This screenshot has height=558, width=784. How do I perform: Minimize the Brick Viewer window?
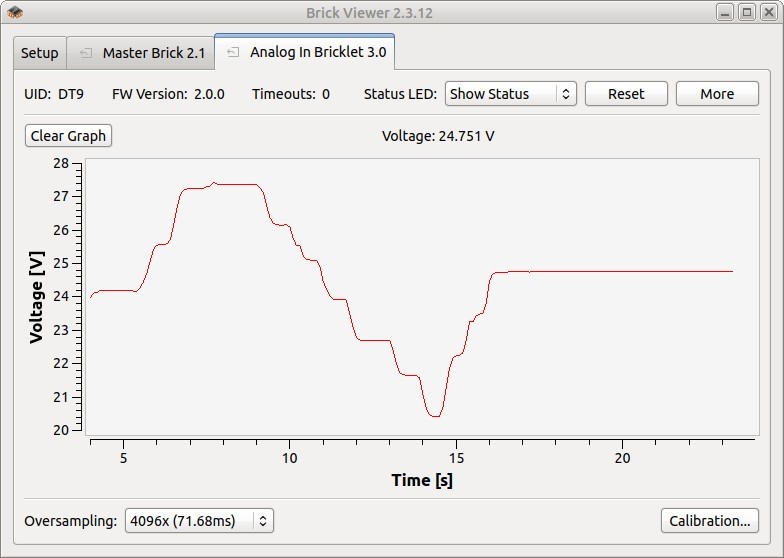click(725, 12)
